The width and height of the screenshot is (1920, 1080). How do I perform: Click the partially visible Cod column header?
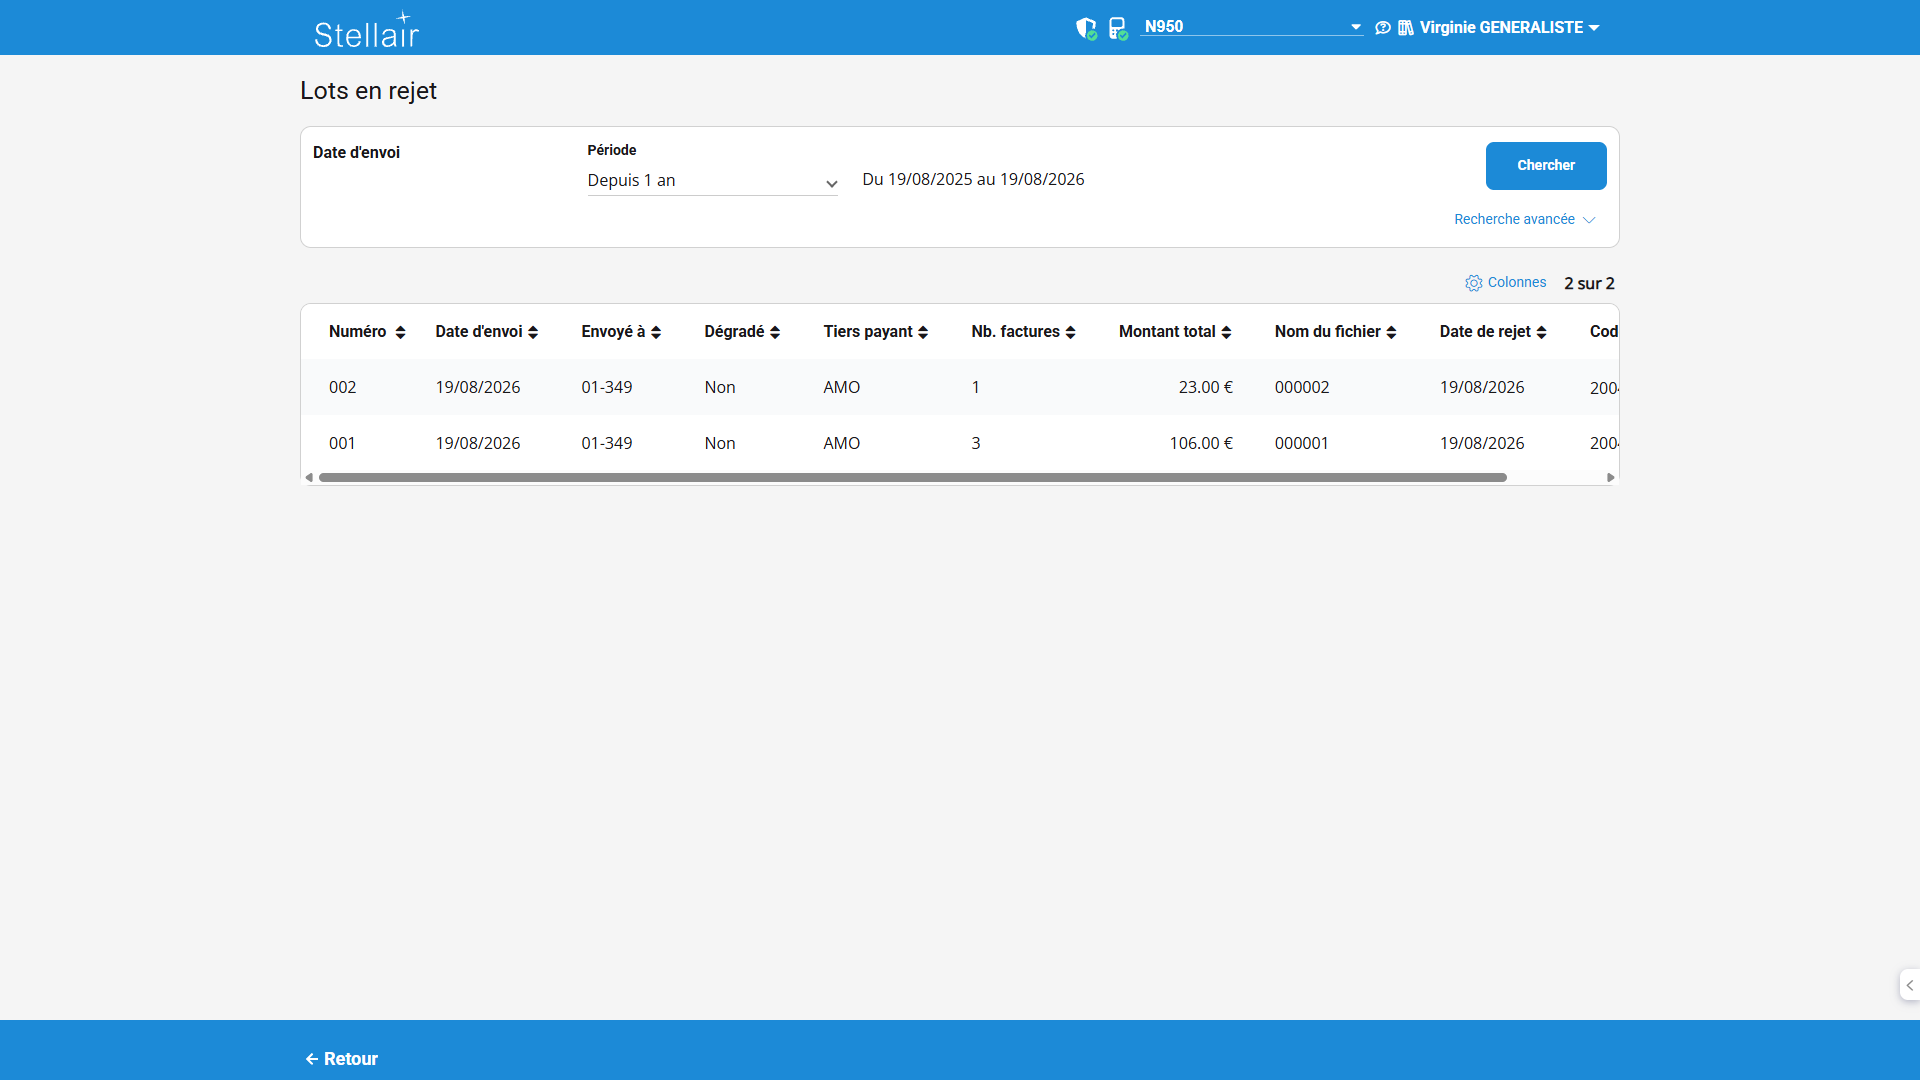(1603, 332)
